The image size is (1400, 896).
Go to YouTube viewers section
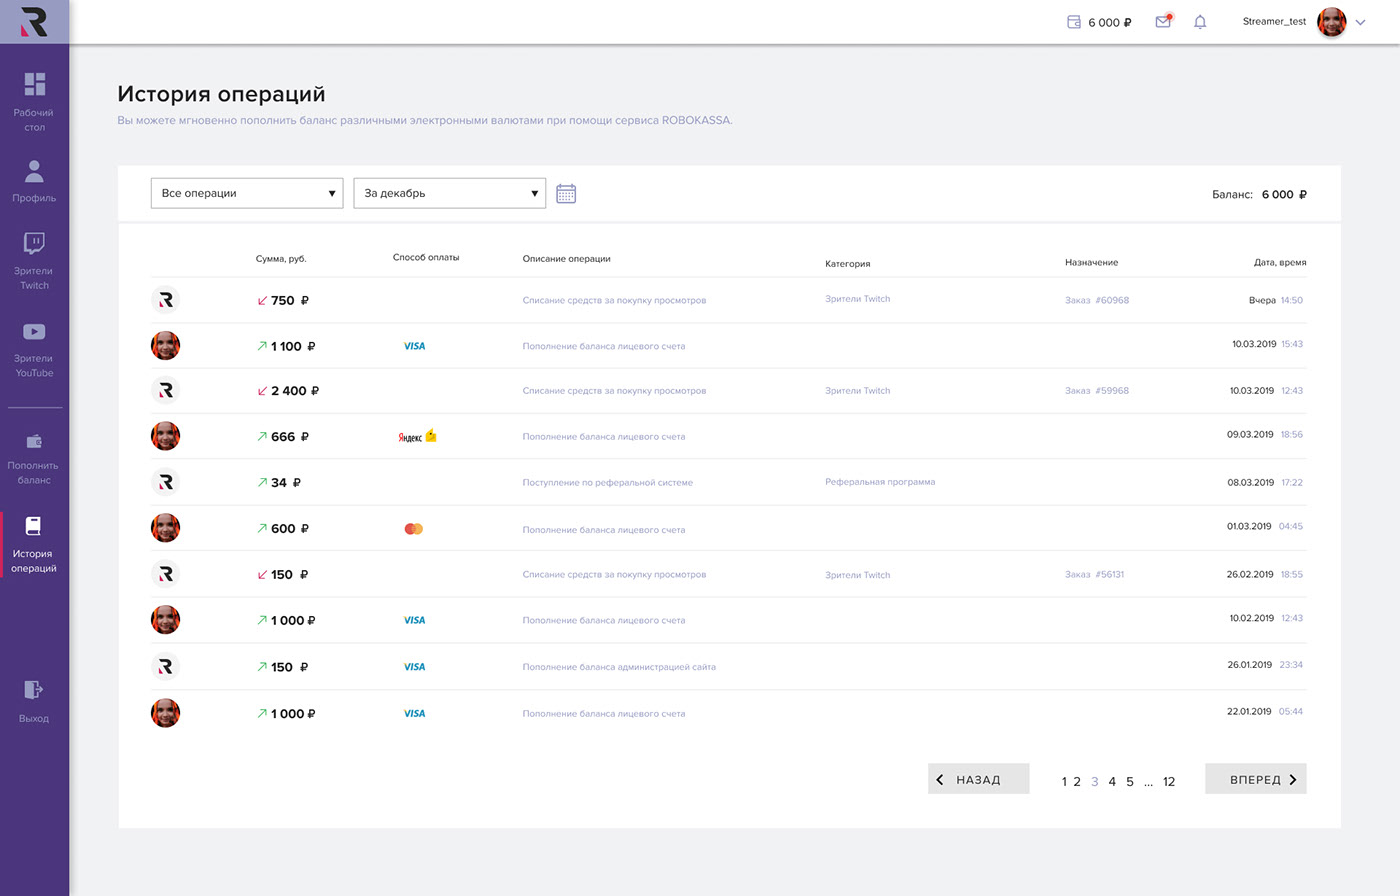pos(34,348)
